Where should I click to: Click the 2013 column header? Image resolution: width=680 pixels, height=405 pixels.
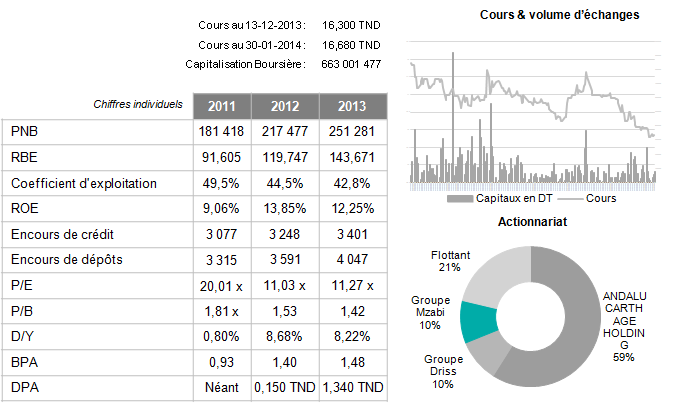point(353,106)
